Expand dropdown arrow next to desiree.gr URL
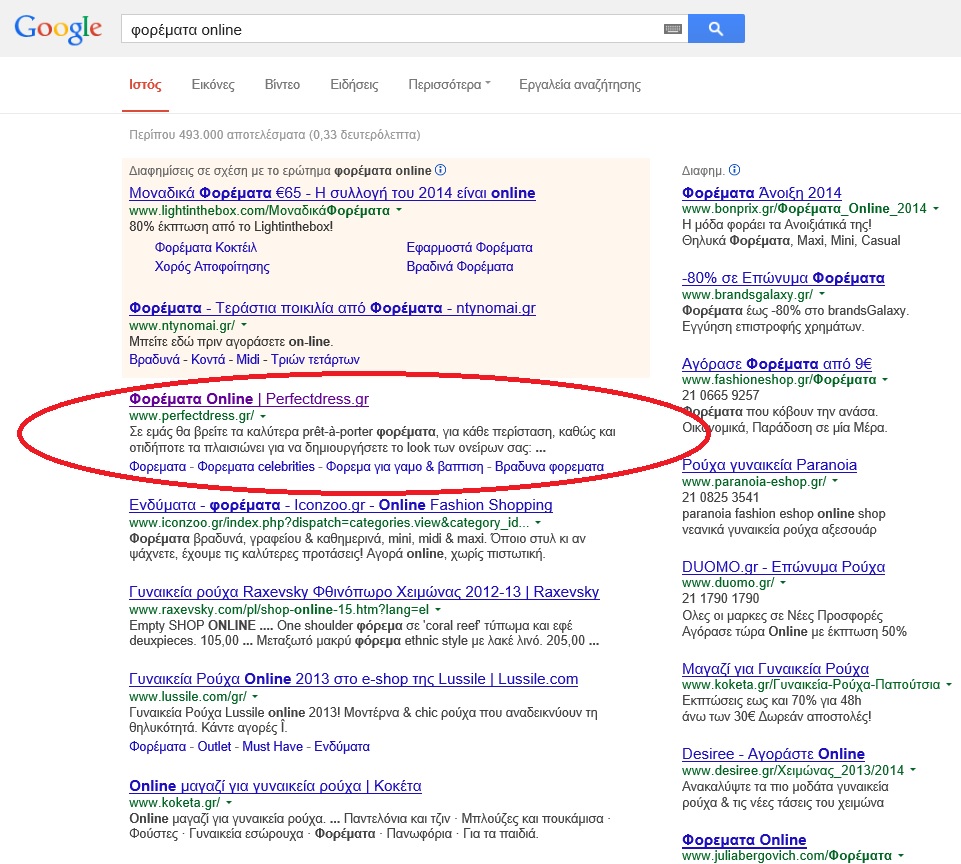961x864 pixels. click(x=913, y=770)
